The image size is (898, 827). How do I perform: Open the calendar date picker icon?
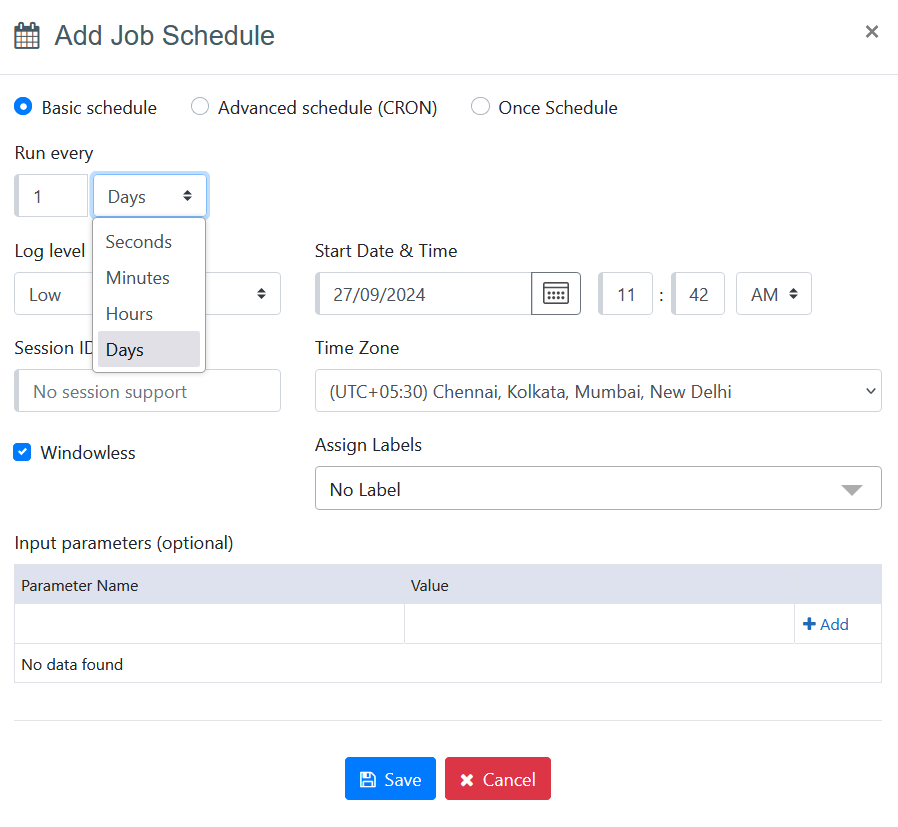555,294
